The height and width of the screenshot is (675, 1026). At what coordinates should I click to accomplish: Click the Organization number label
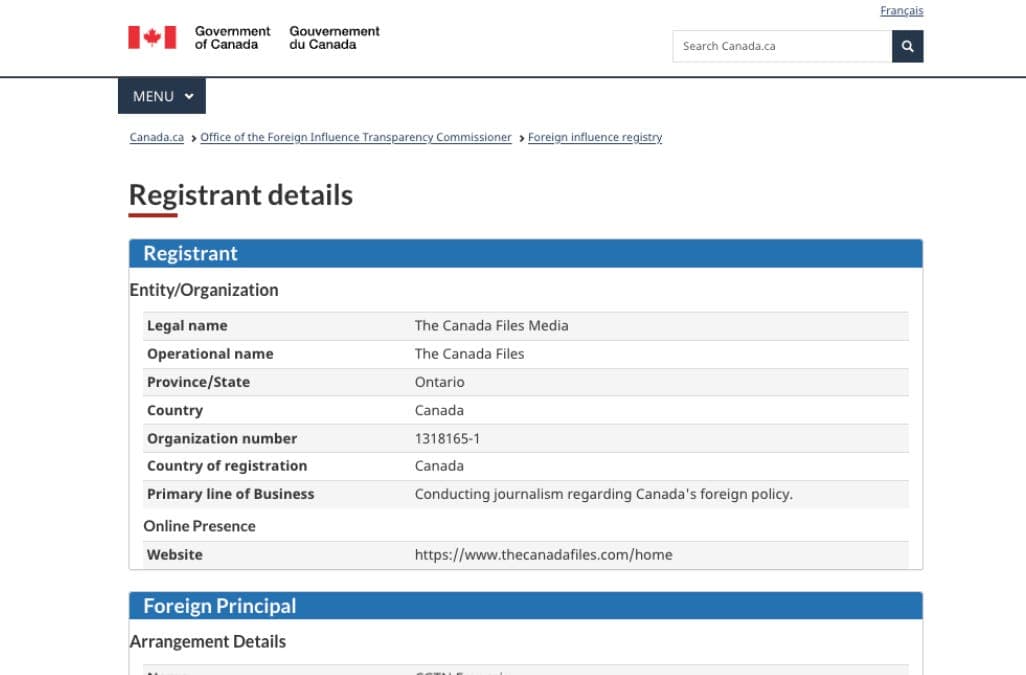[222, 438]
